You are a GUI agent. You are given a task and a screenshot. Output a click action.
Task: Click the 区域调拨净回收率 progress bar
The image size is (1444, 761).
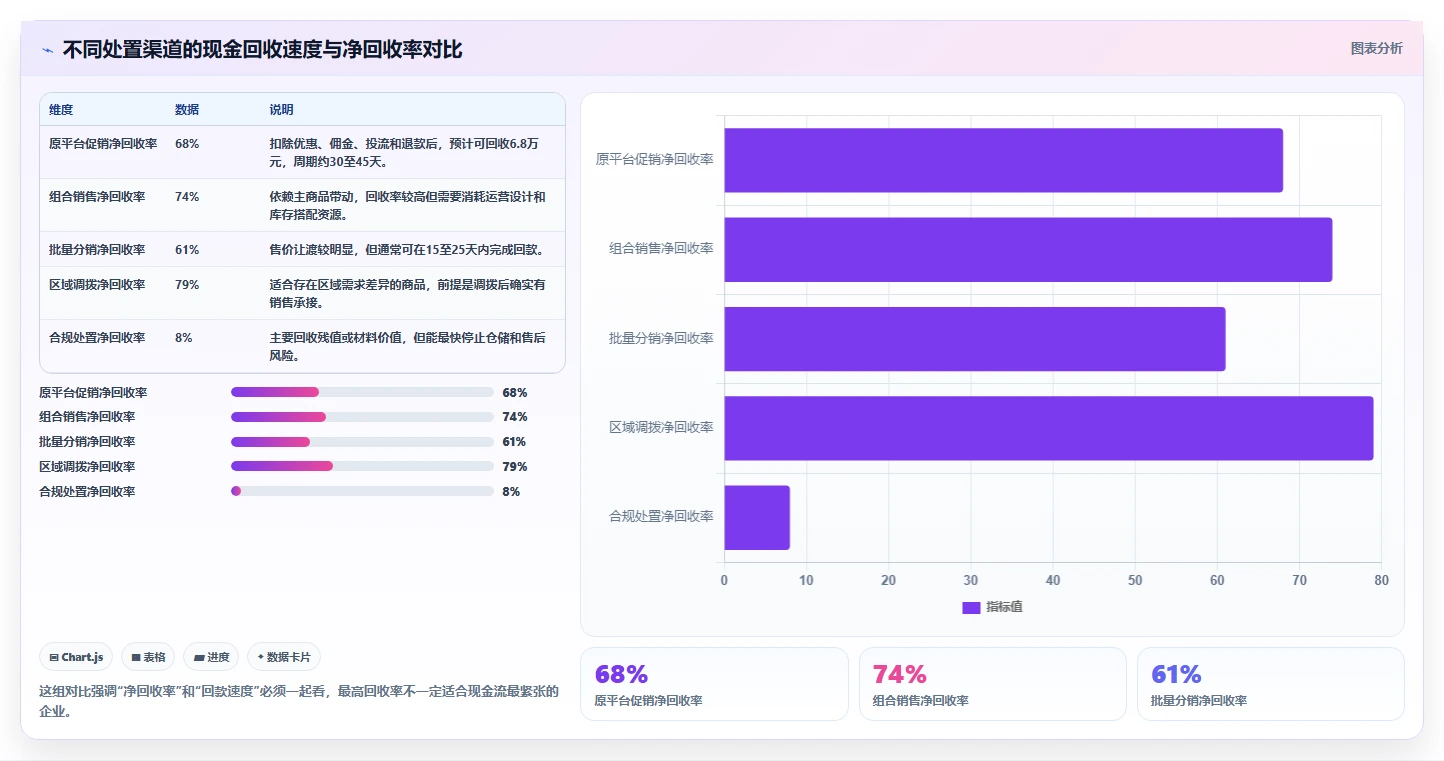[362, 466]
